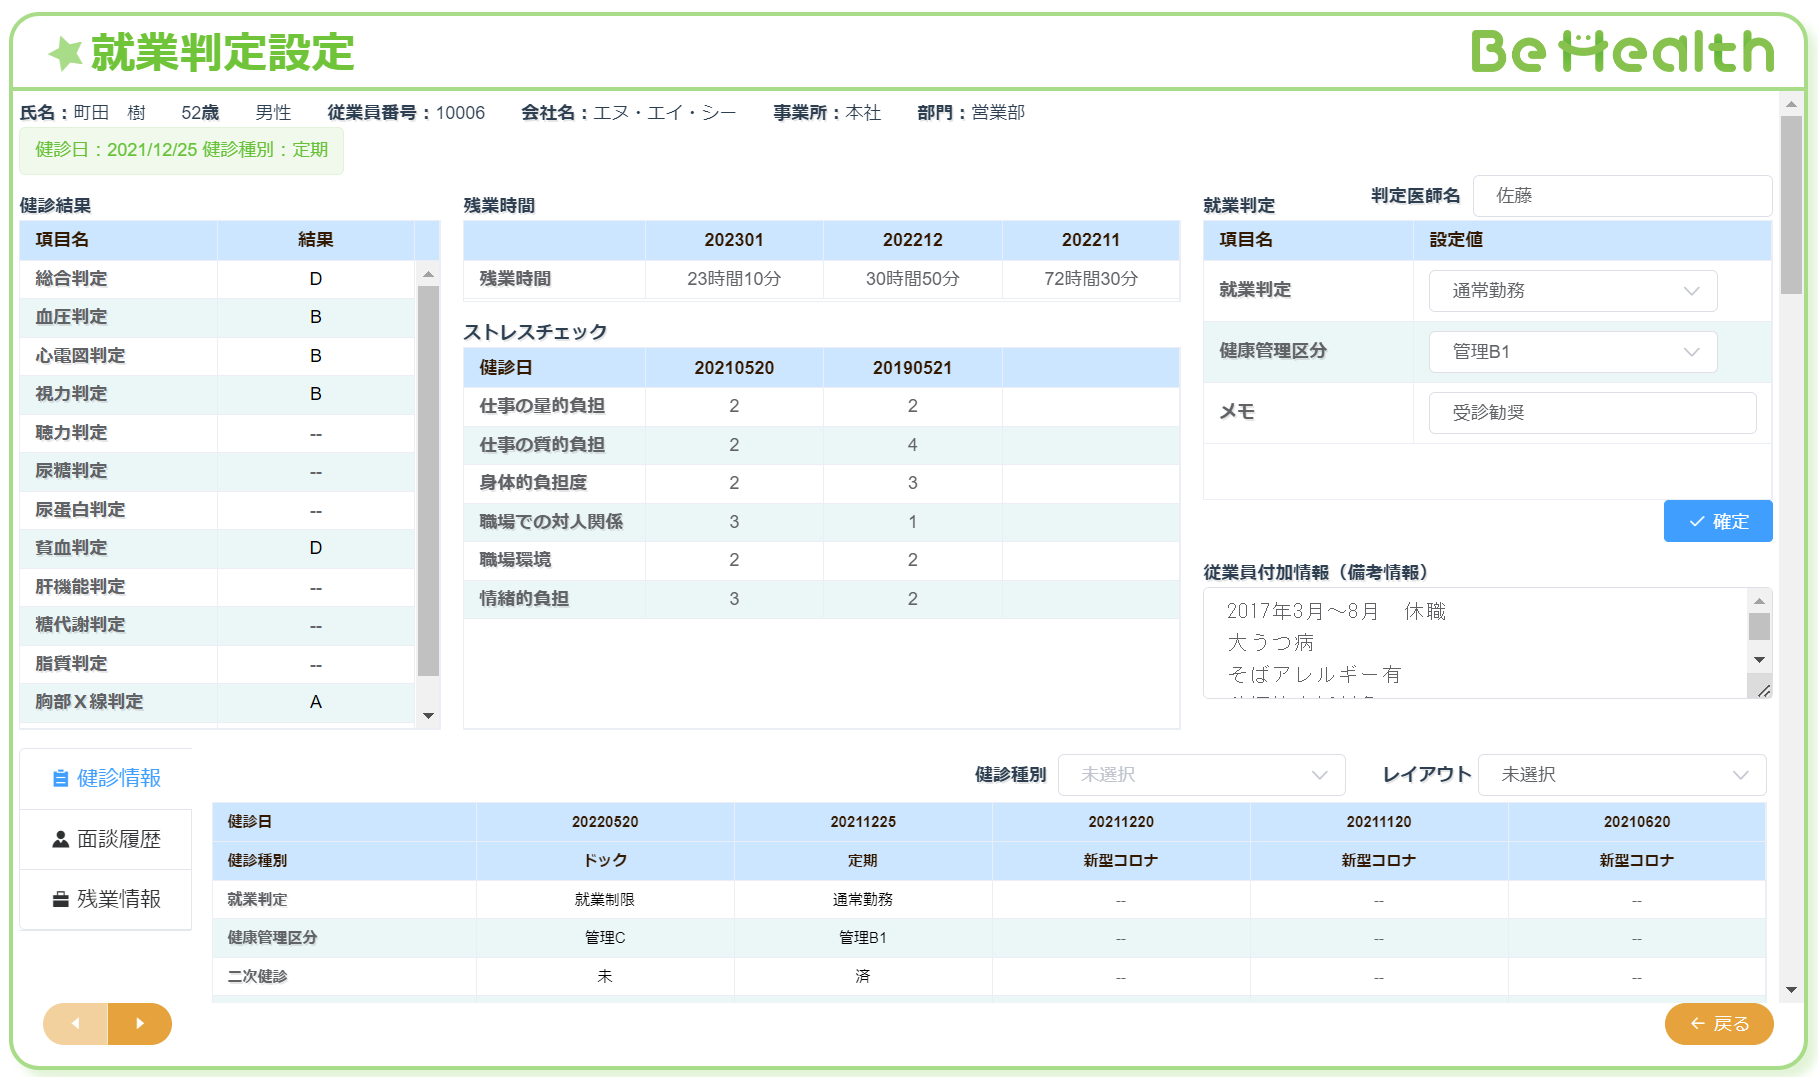1818x1077 pixels.
Task: Click page scrollbar up arrow
Action: [x=1791, y=104]
